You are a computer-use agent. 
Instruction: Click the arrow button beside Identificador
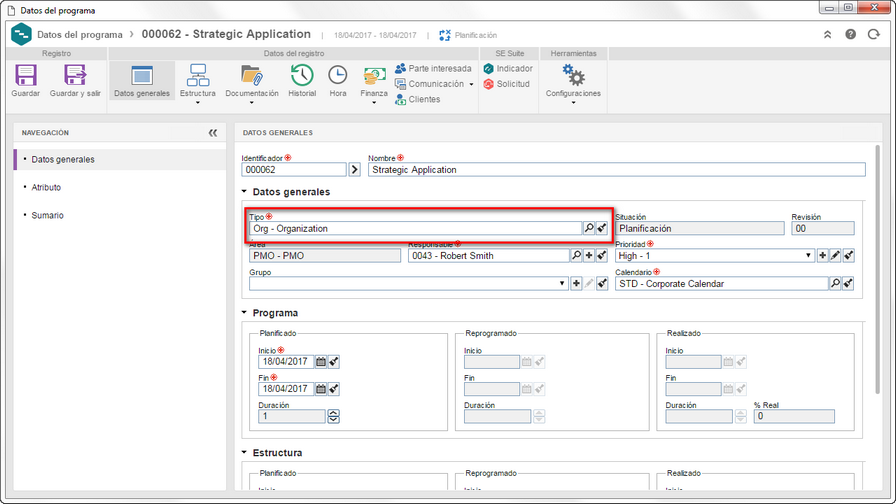point(355,170)
